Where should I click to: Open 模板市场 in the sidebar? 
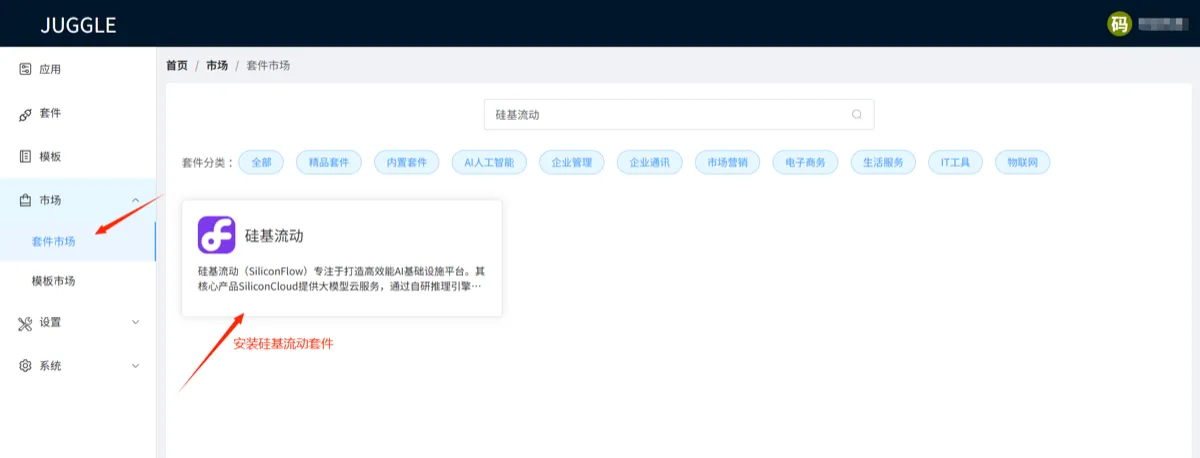[x=53, y=281]
